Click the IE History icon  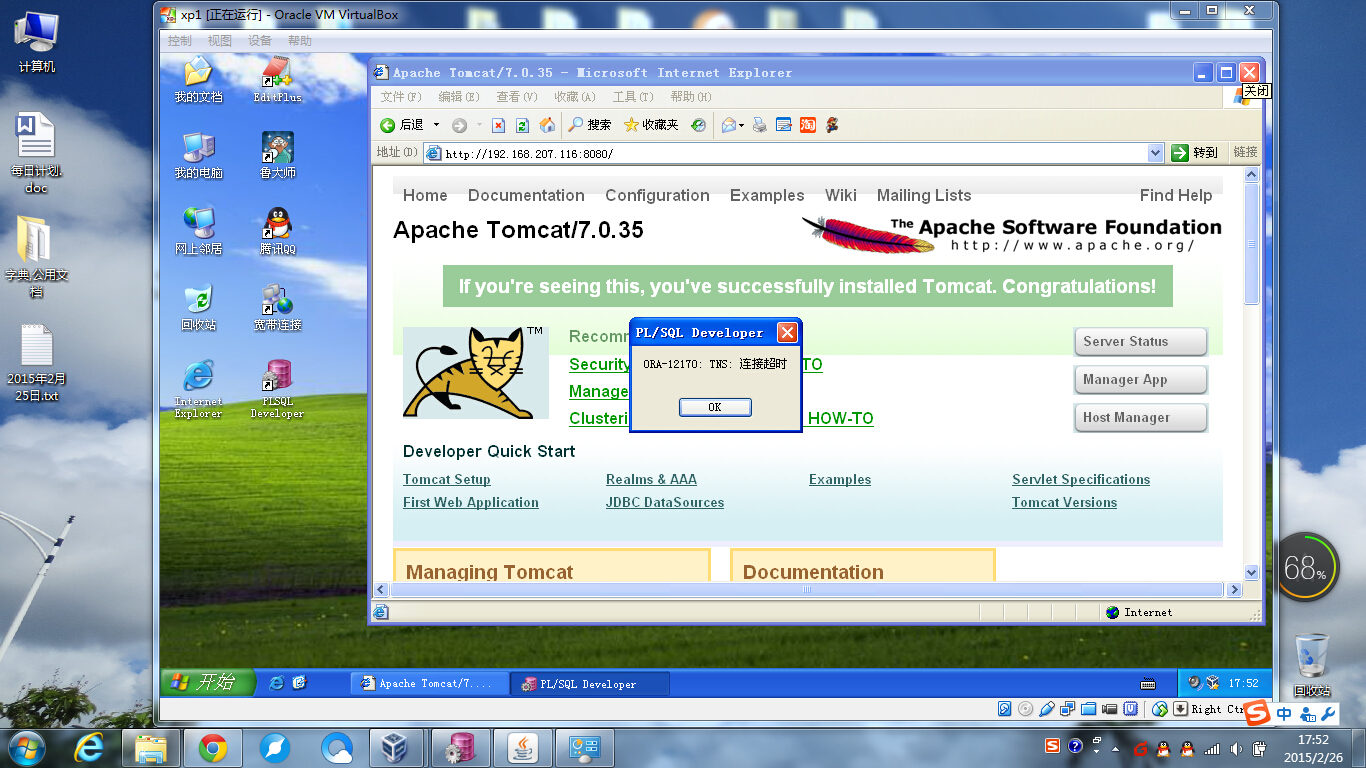(698, 125)
